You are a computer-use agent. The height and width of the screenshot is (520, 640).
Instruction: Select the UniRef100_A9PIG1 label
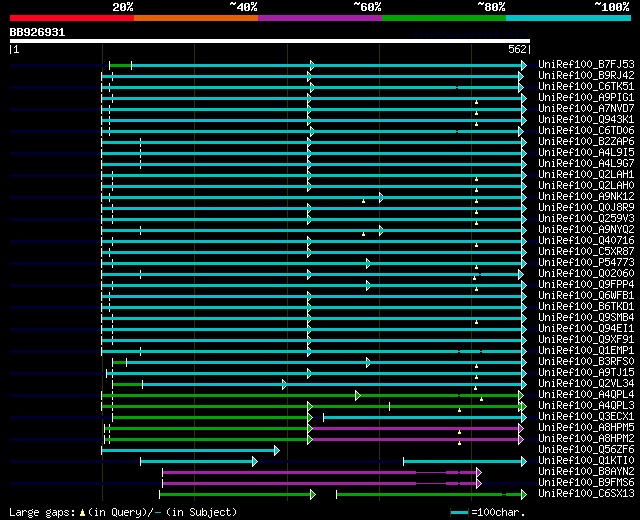click(586, 98)
